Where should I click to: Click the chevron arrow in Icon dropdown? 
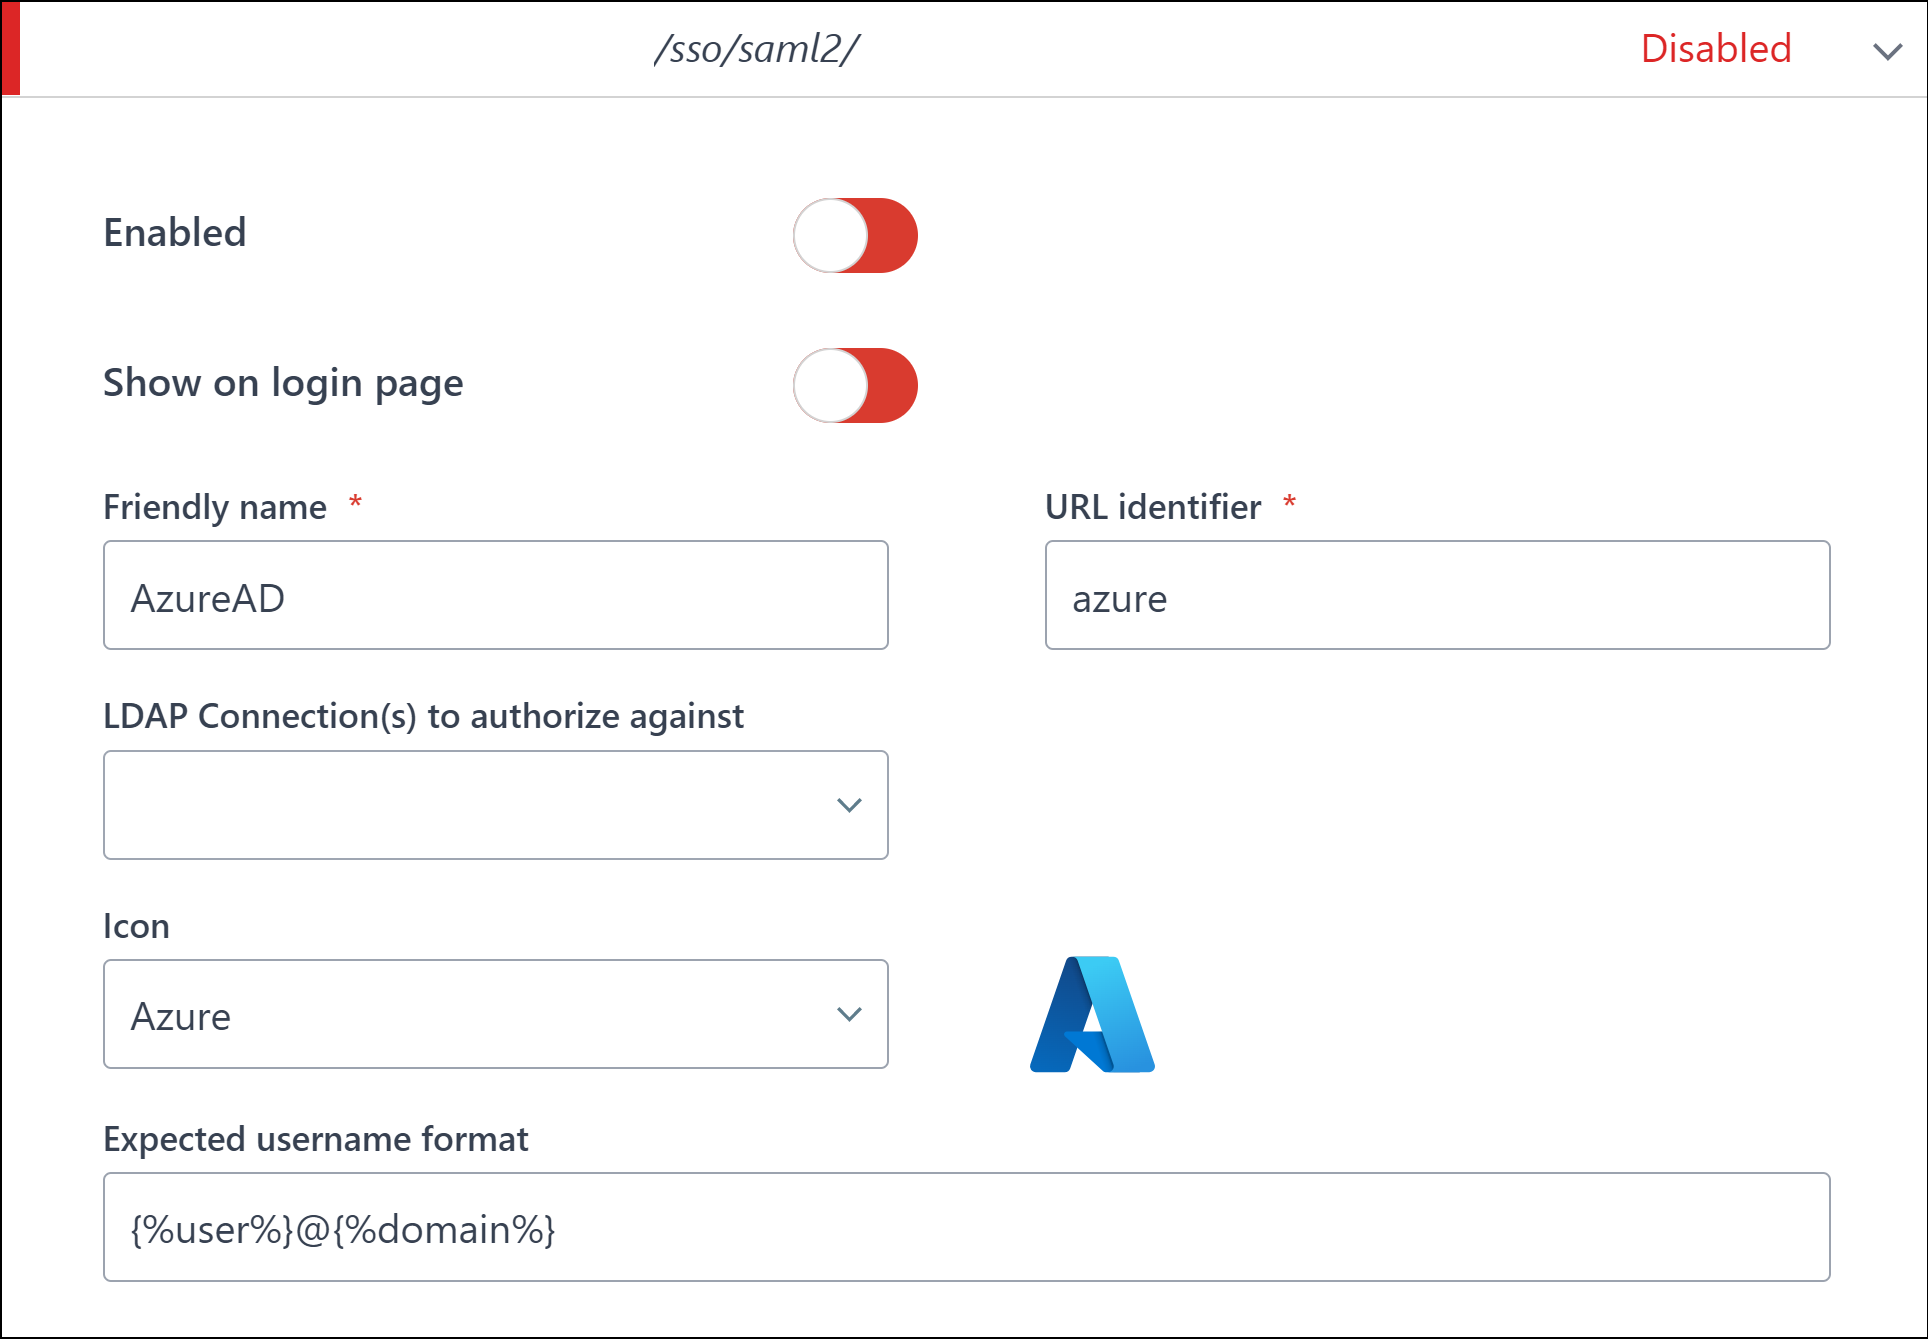tap(849, 1014)
